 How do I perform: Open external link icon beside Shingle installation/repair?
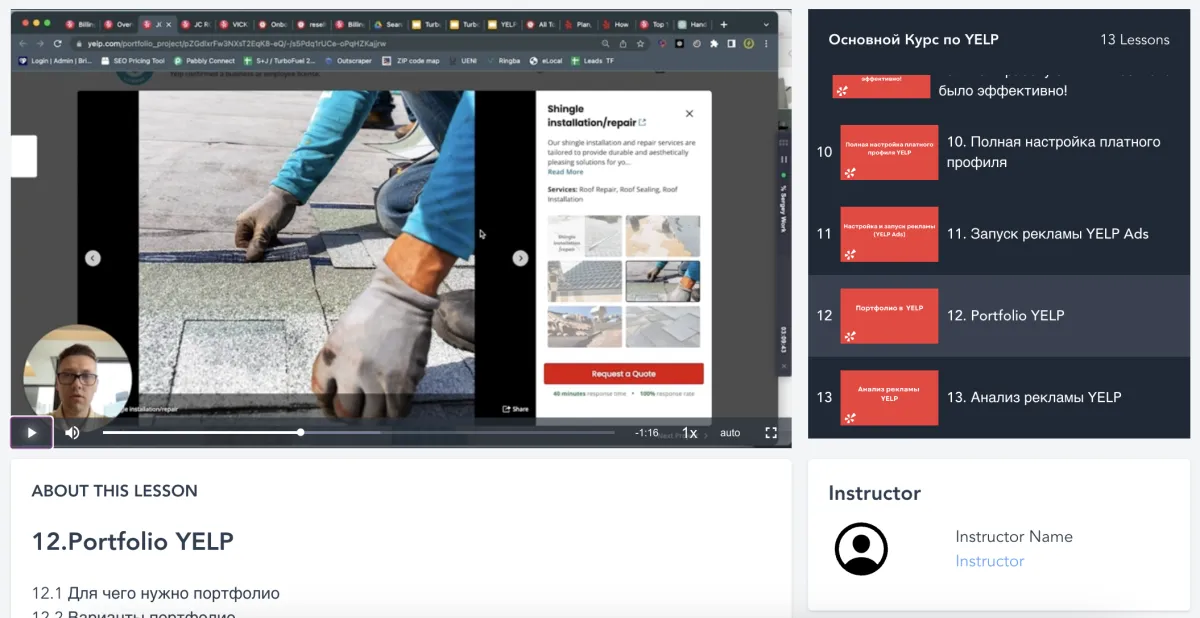coord(642,123)
